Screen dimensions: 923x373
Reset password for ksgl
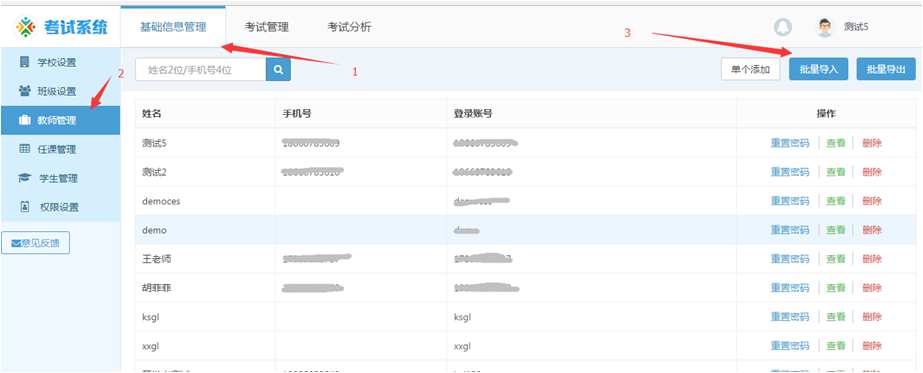point(790,317)
